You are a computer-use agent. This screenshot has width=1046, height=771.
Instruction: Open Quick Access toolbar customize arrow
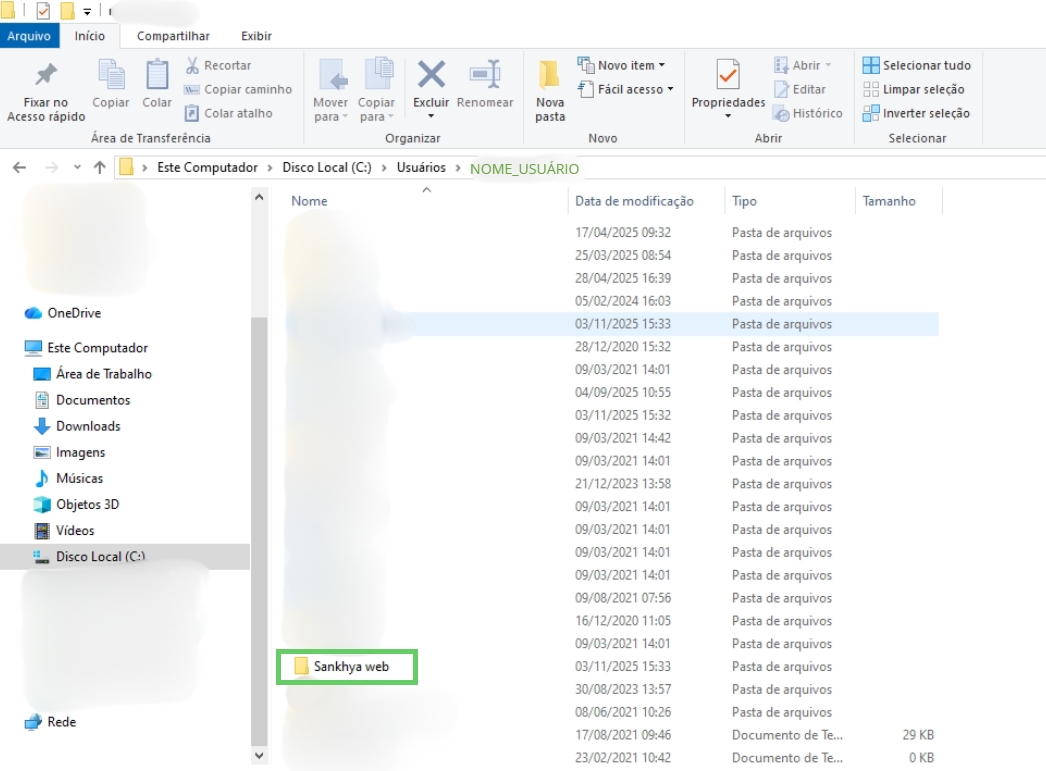click(87, 11)
